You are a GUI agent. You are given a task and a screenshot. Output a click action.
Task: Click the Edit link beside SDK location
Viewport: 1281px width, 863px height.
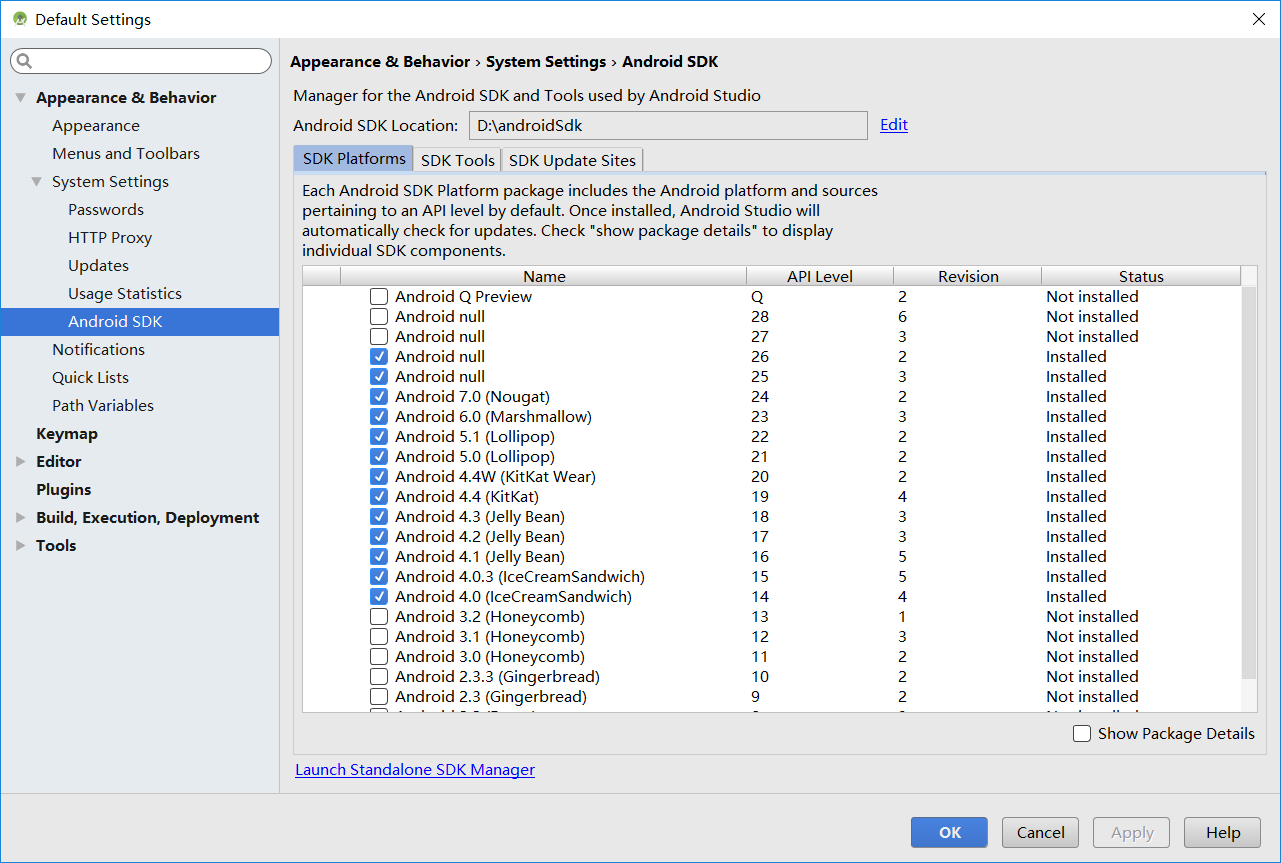click(893, 124)
